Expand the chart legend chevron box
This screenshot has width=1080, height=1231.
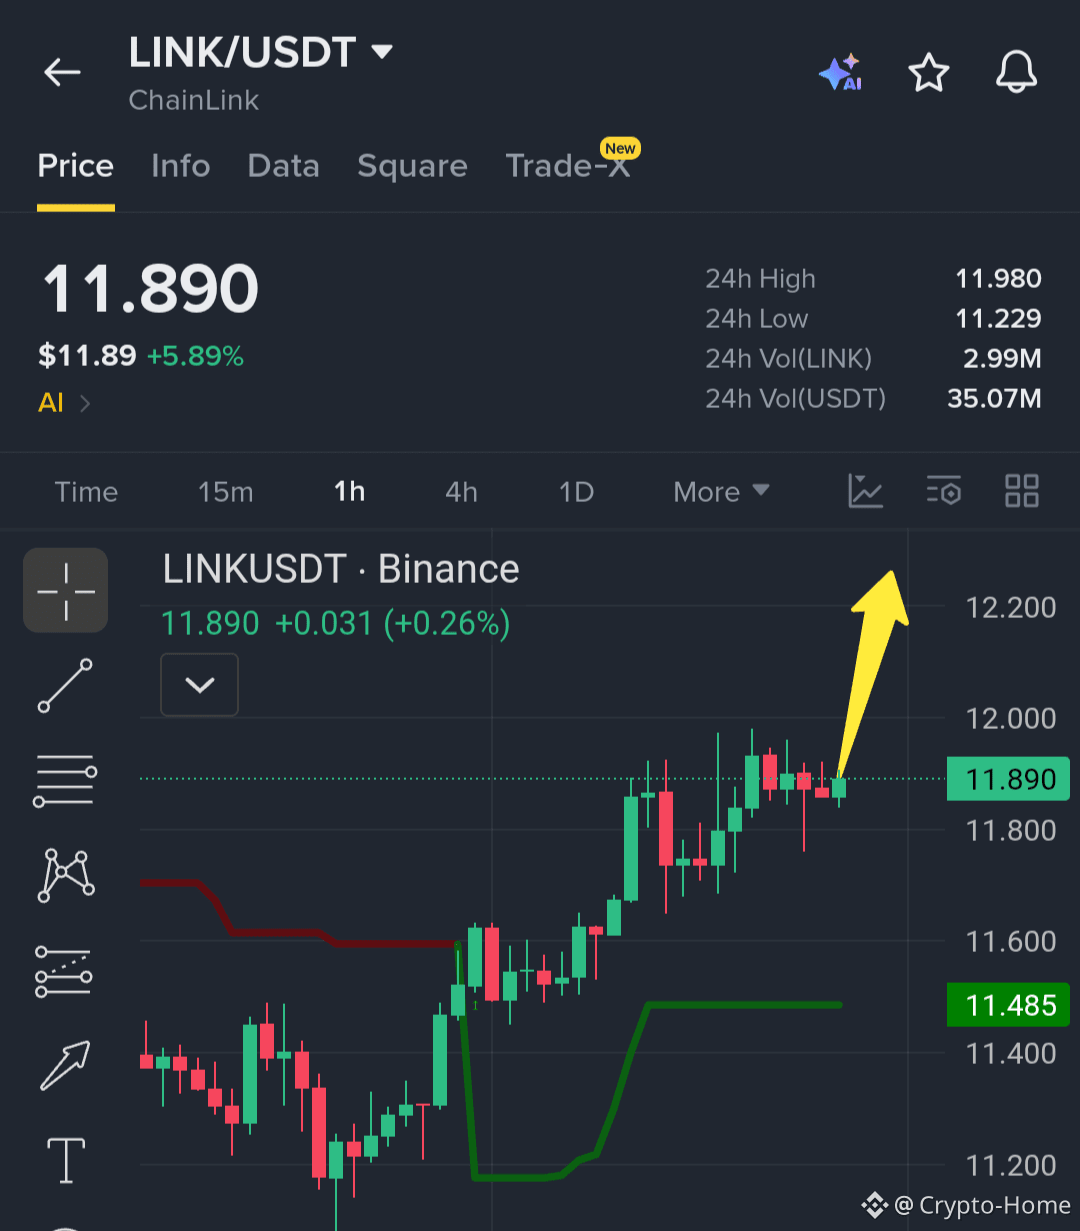pos(200,685)
